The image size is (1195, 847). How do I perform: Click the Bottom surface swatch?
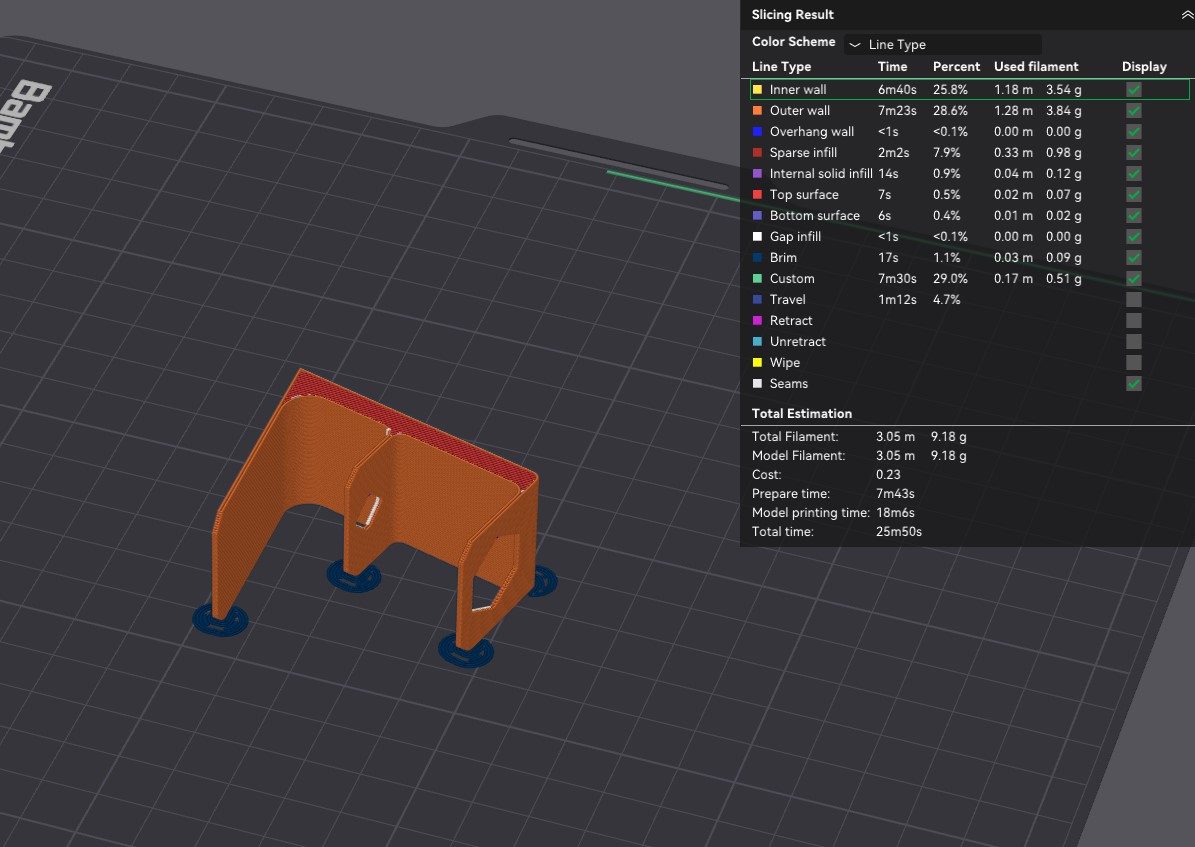pos(758,215)
